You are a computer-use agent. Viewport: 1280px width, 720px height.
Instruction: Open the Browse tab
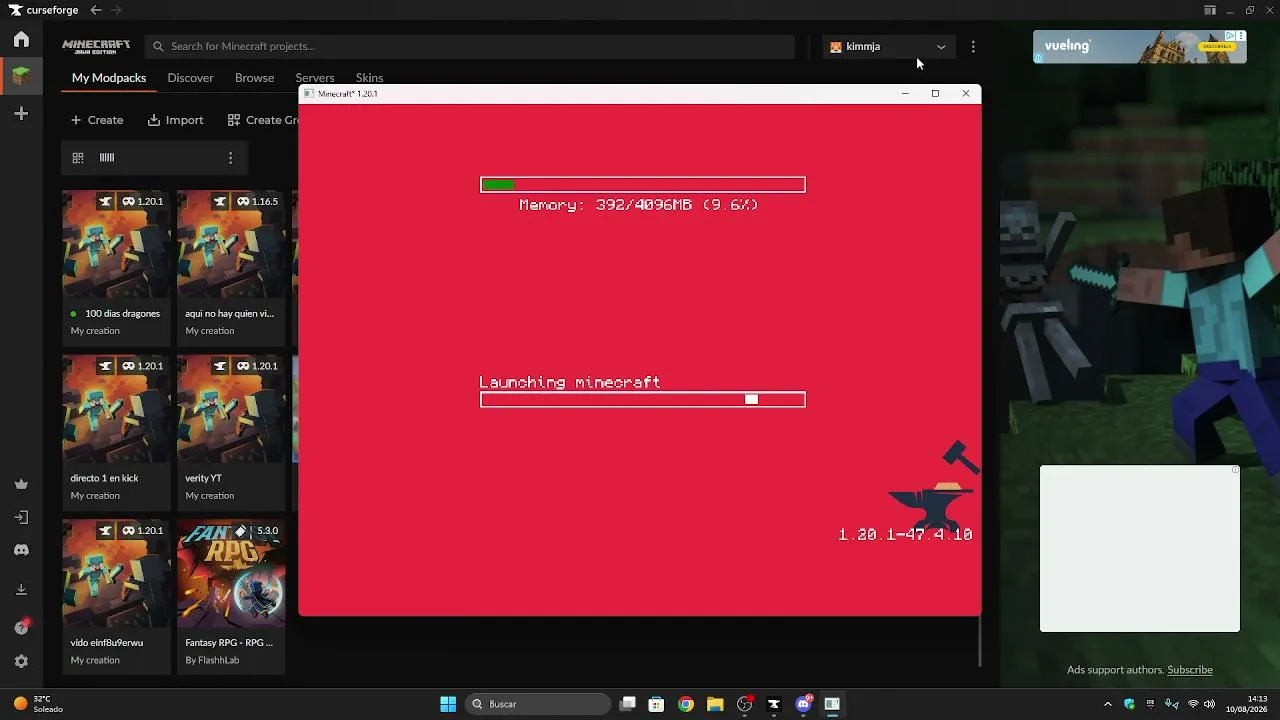coord(254,78)
